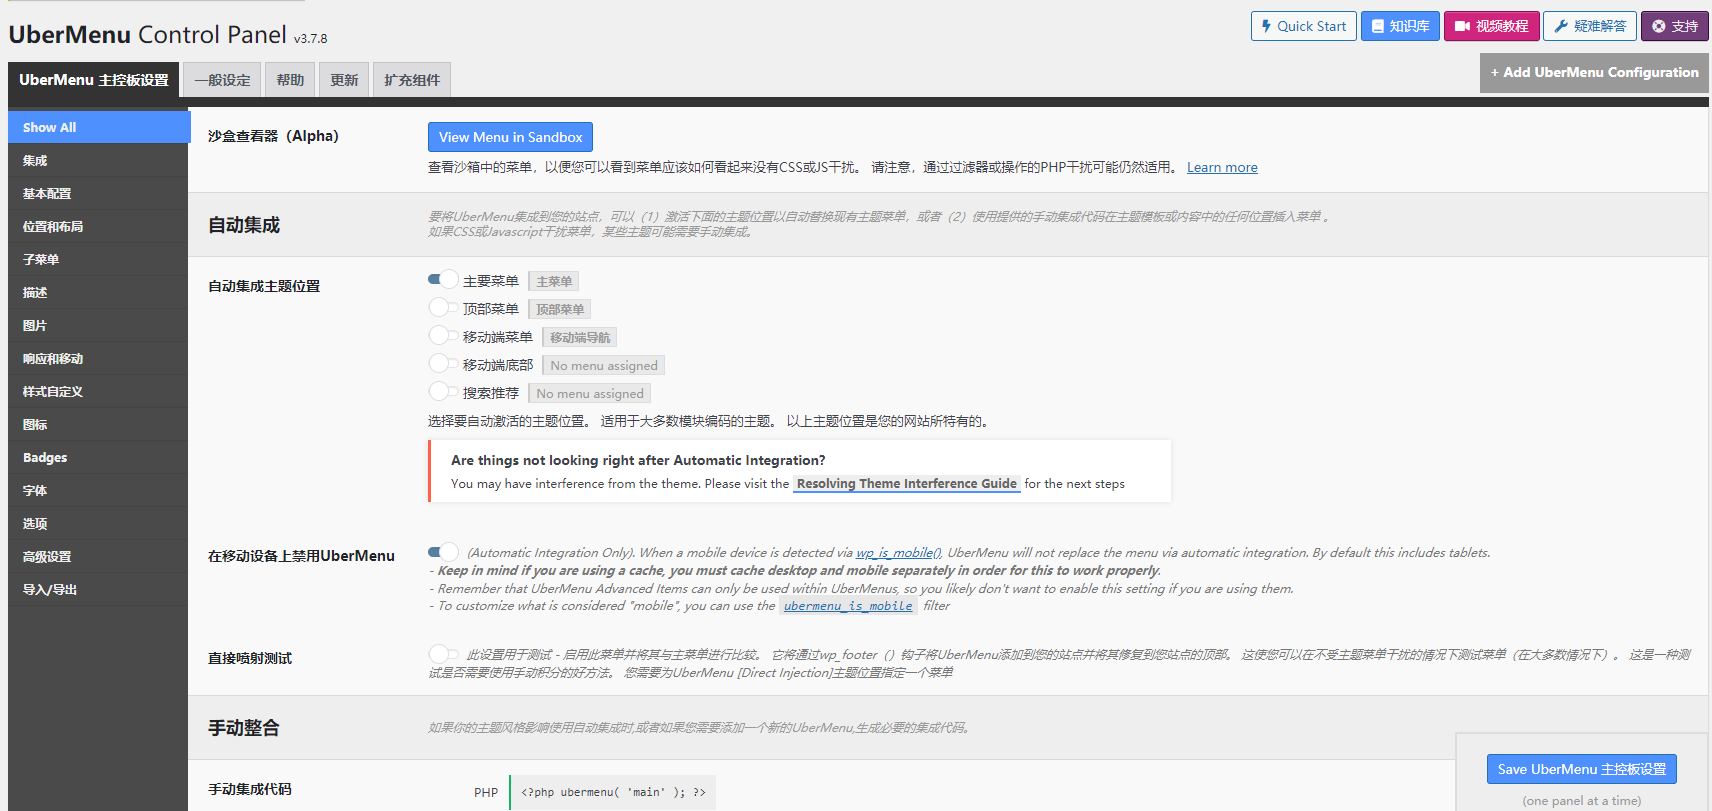Switch to 帮助 tab
The width and height of the screenshot is (1712, 811).
(x=290, y=80)
